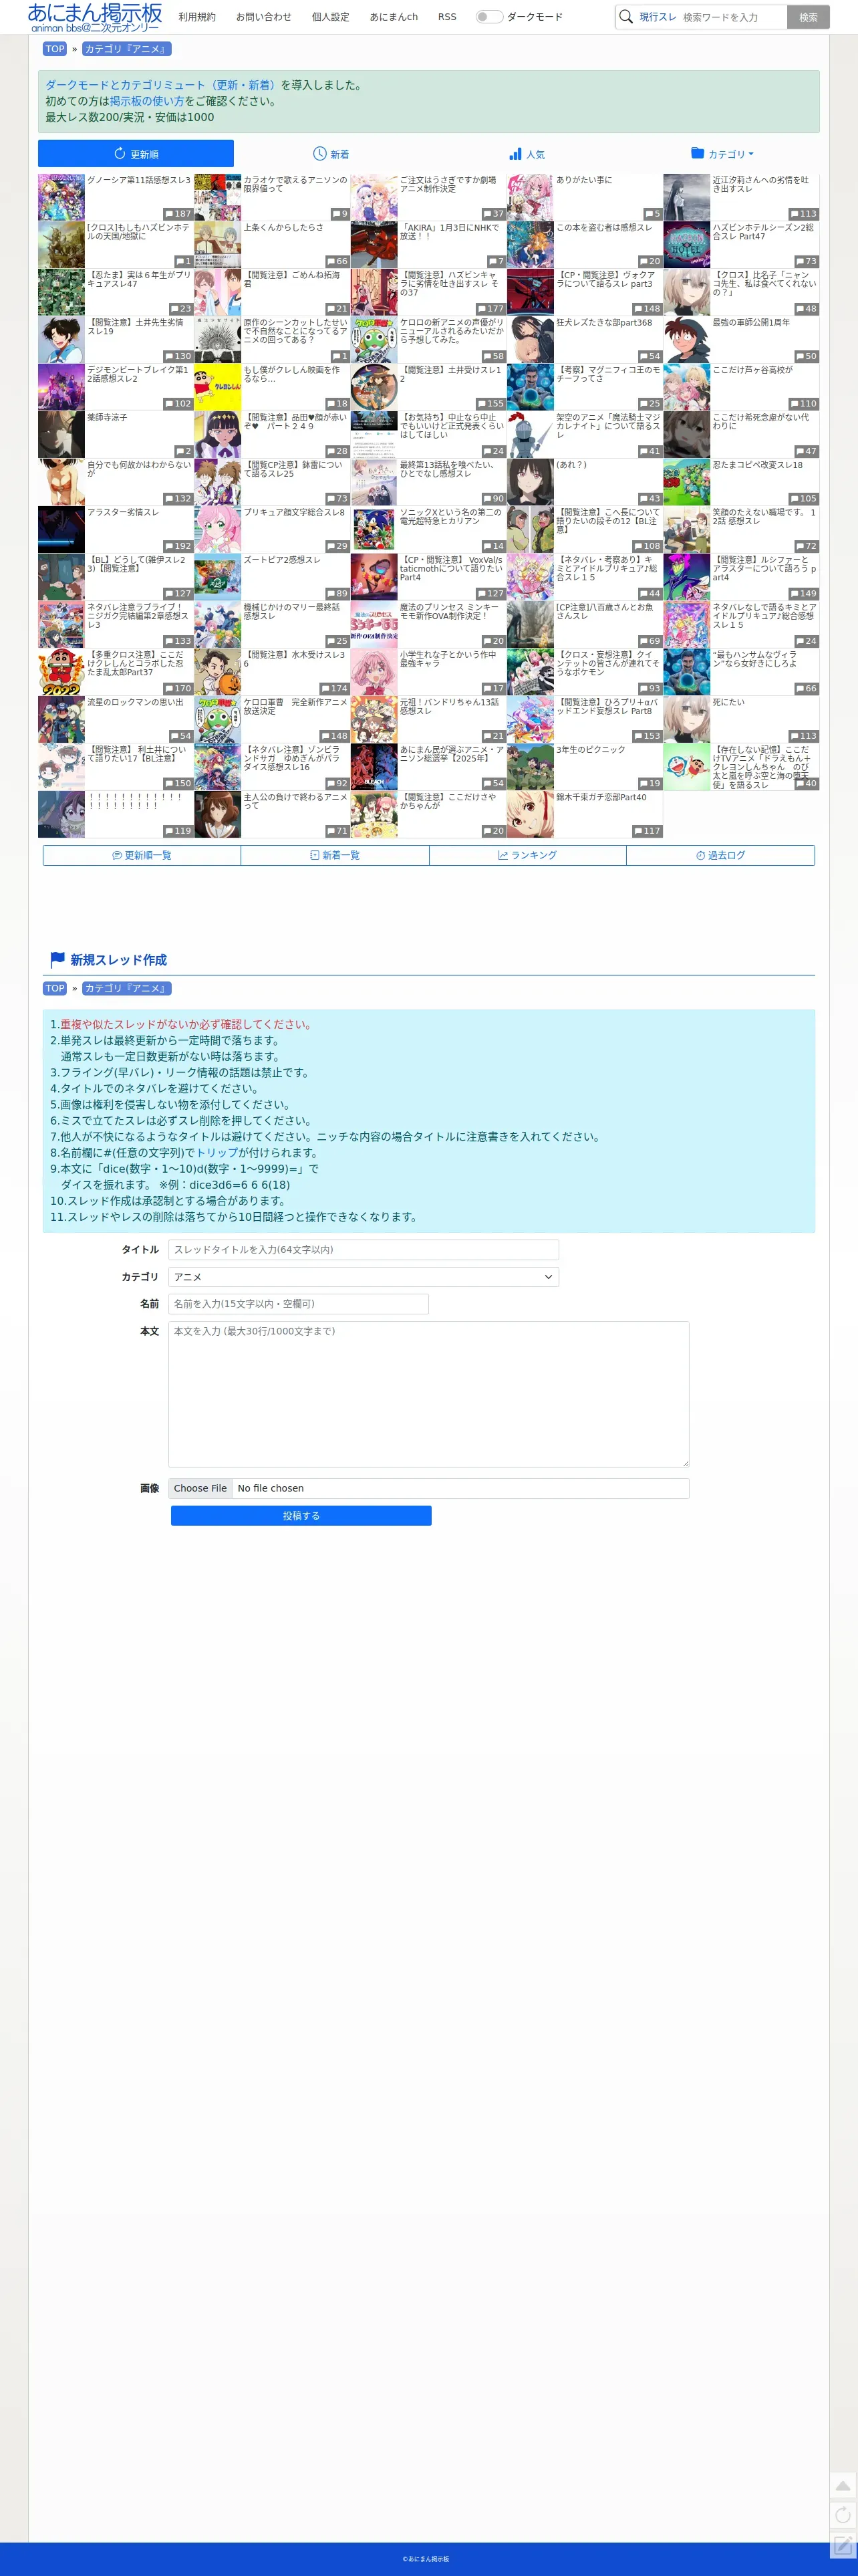This screenshot has height=2576, width=858.
Task: Open thread titled 流星のロックマンの思い出
Action: [135, 703]
